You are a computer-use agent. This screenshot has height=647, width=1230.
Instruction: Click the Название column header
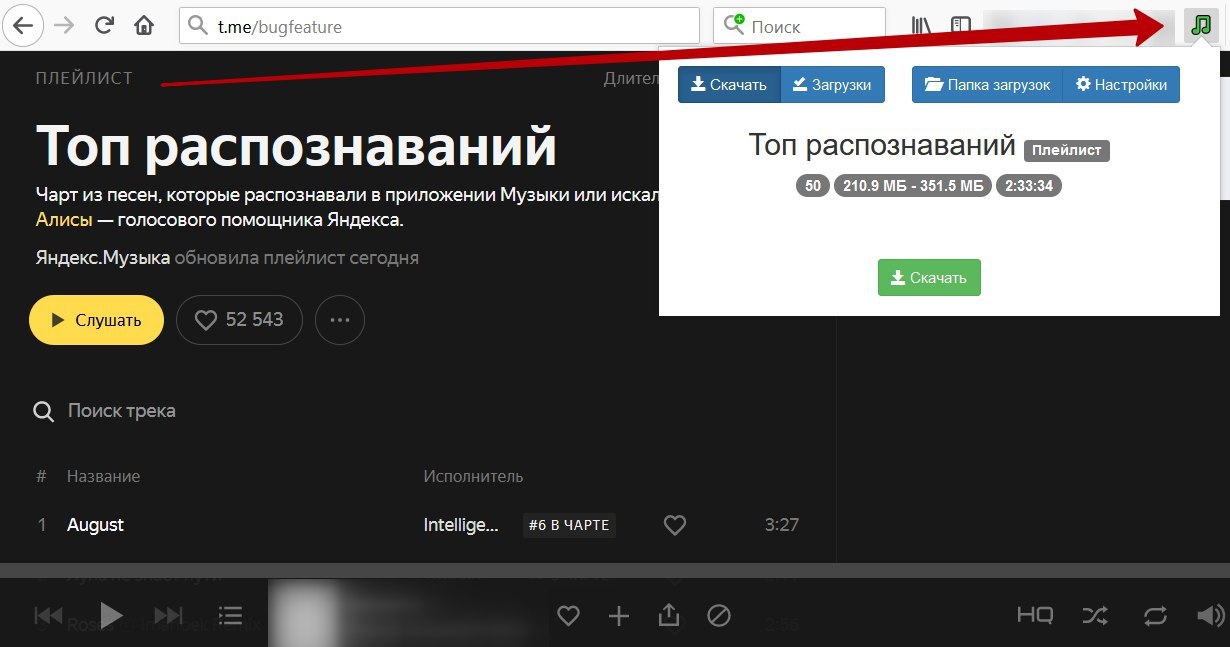(x=103, y=476)
